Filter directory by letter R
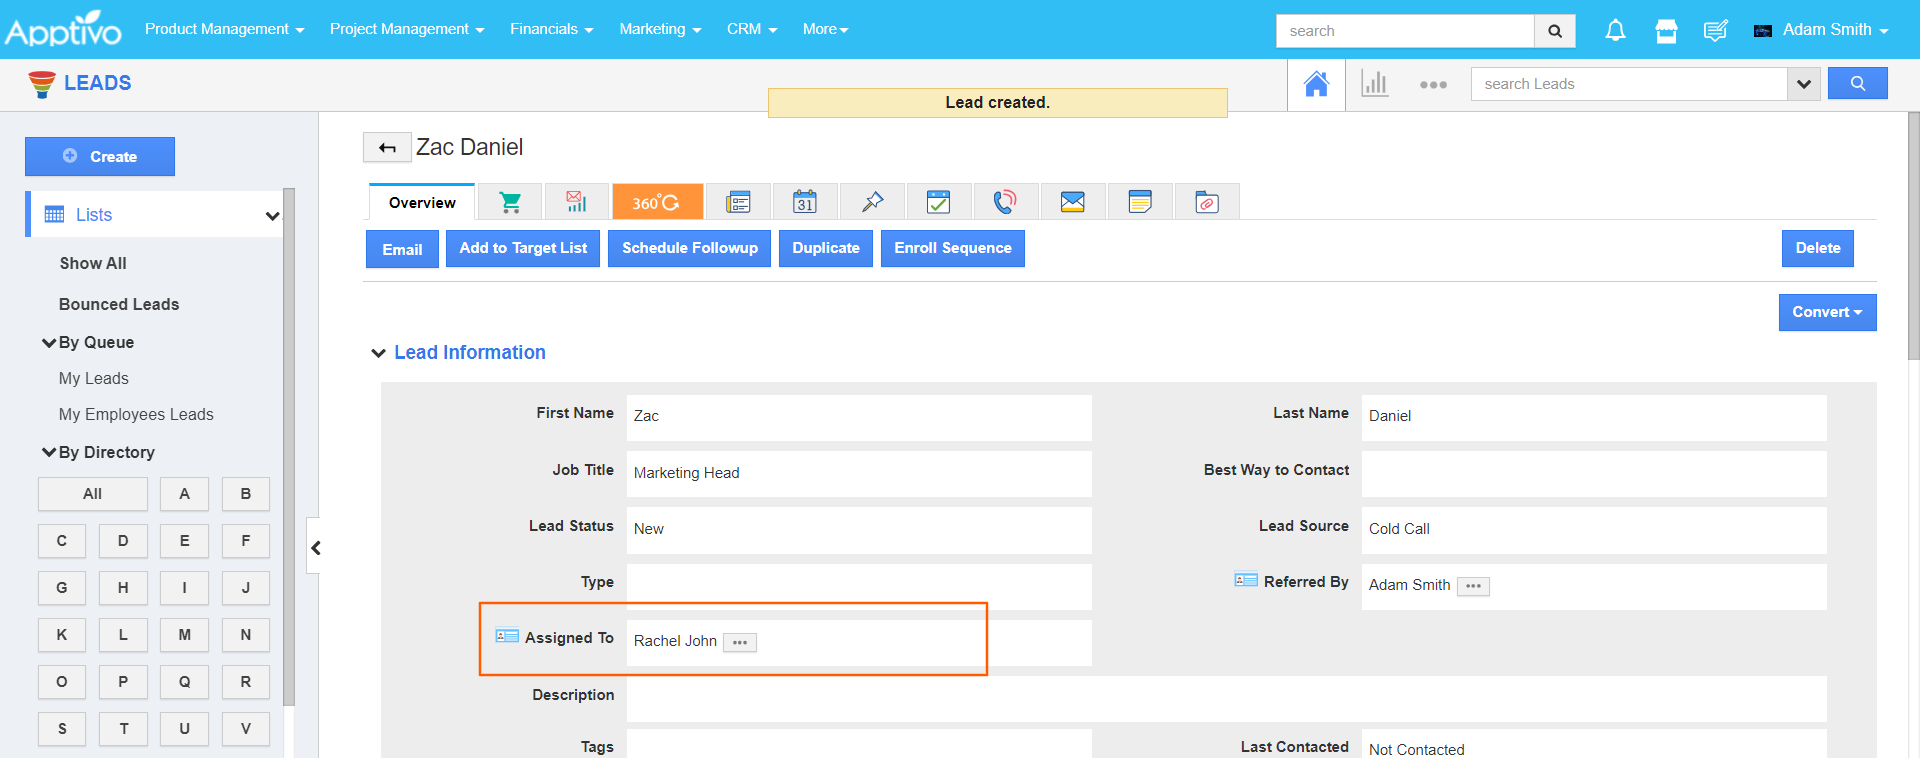1920x758 pixels. [246, 682]
